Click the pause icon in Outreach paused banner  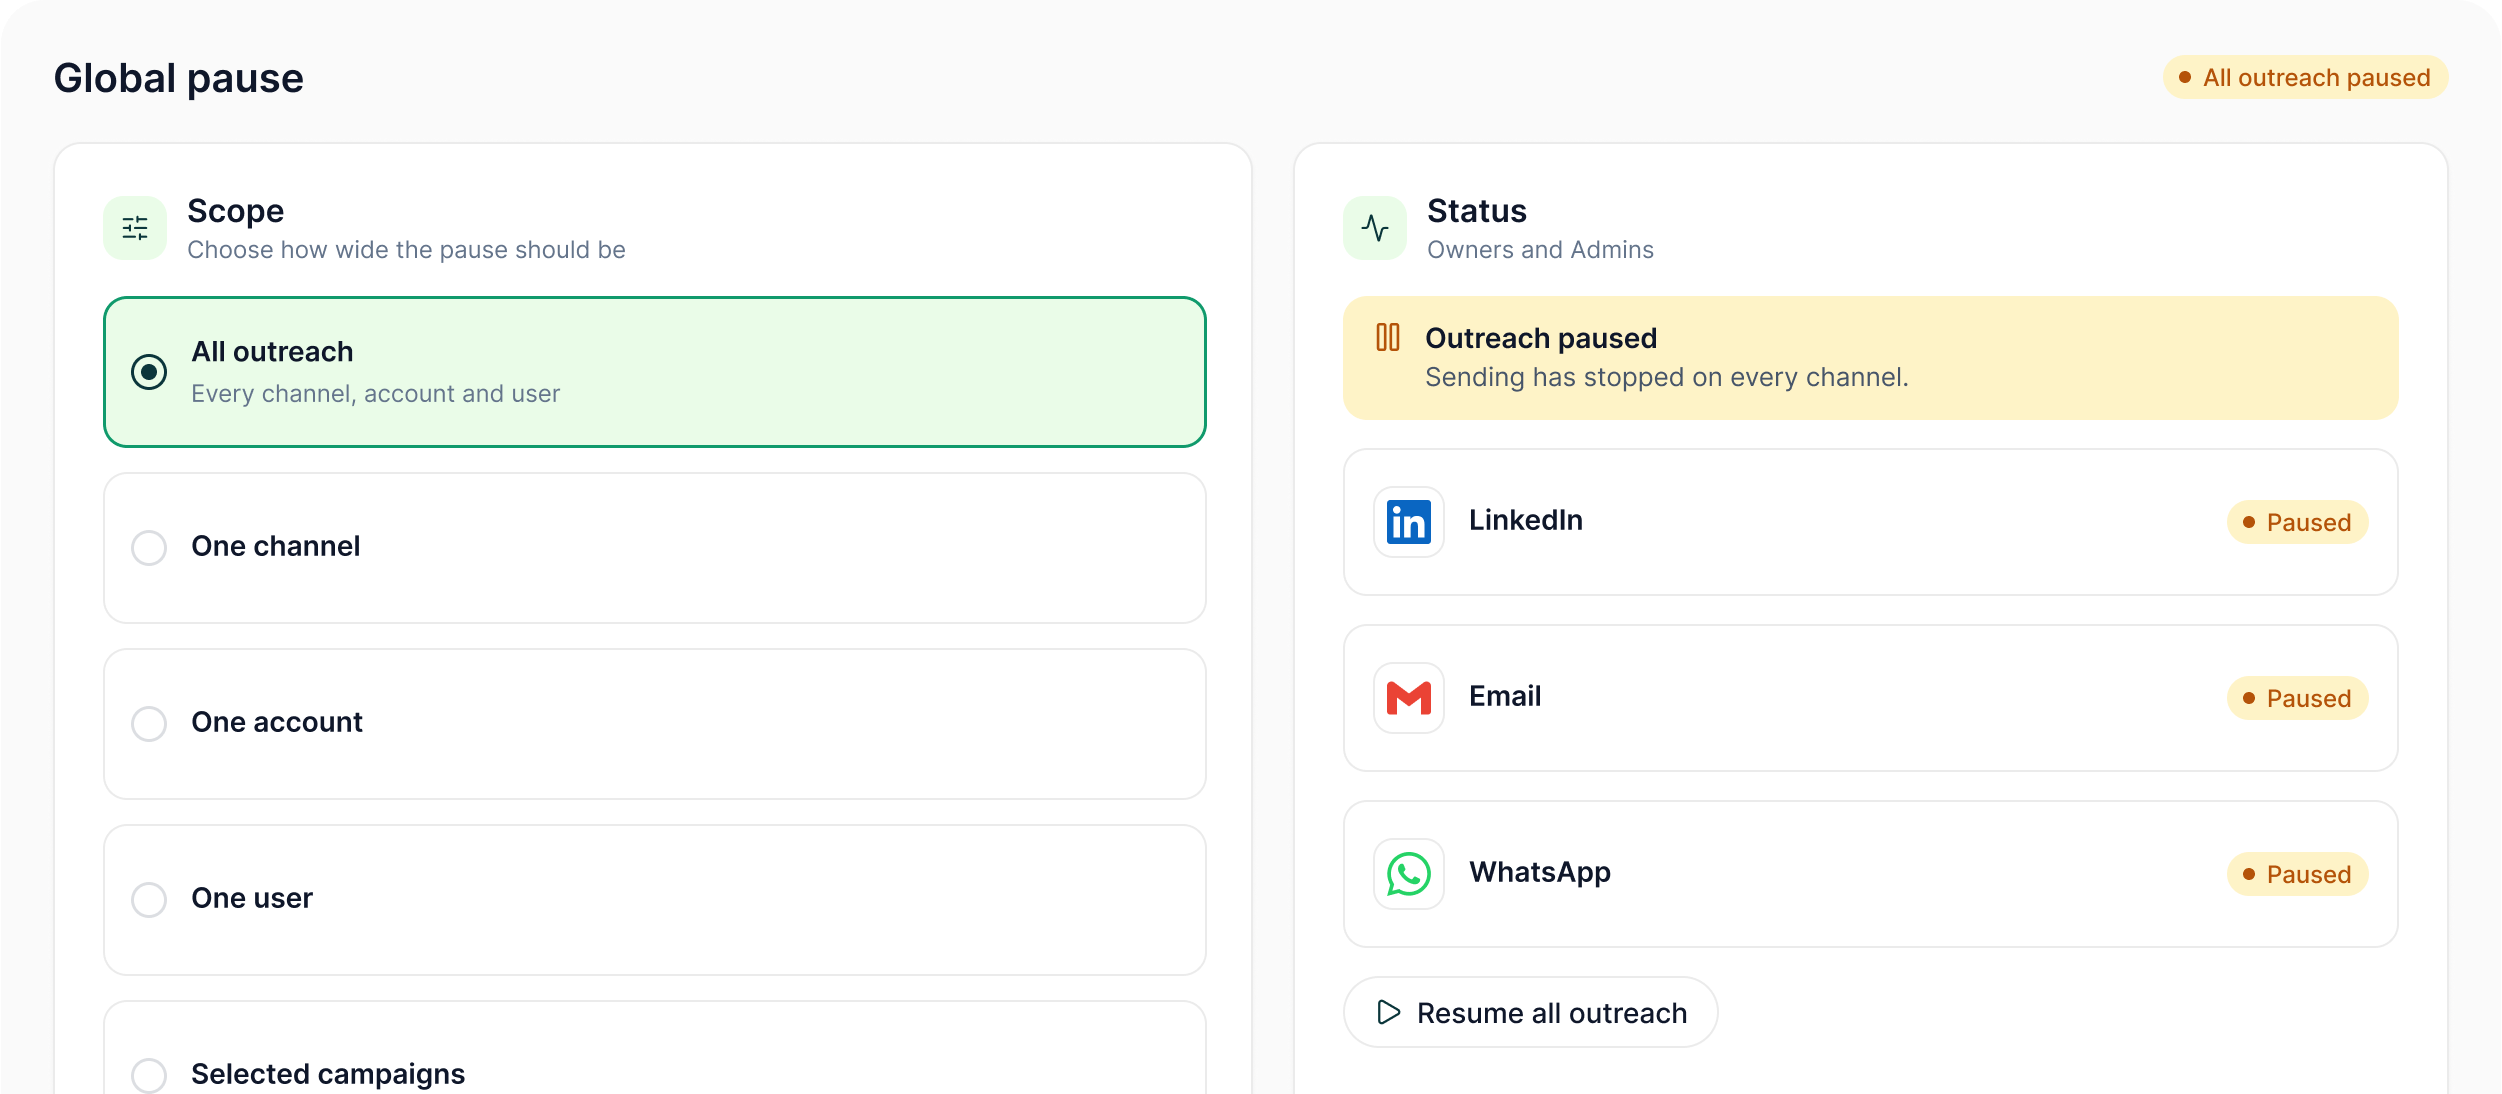tap(1388, 337)
